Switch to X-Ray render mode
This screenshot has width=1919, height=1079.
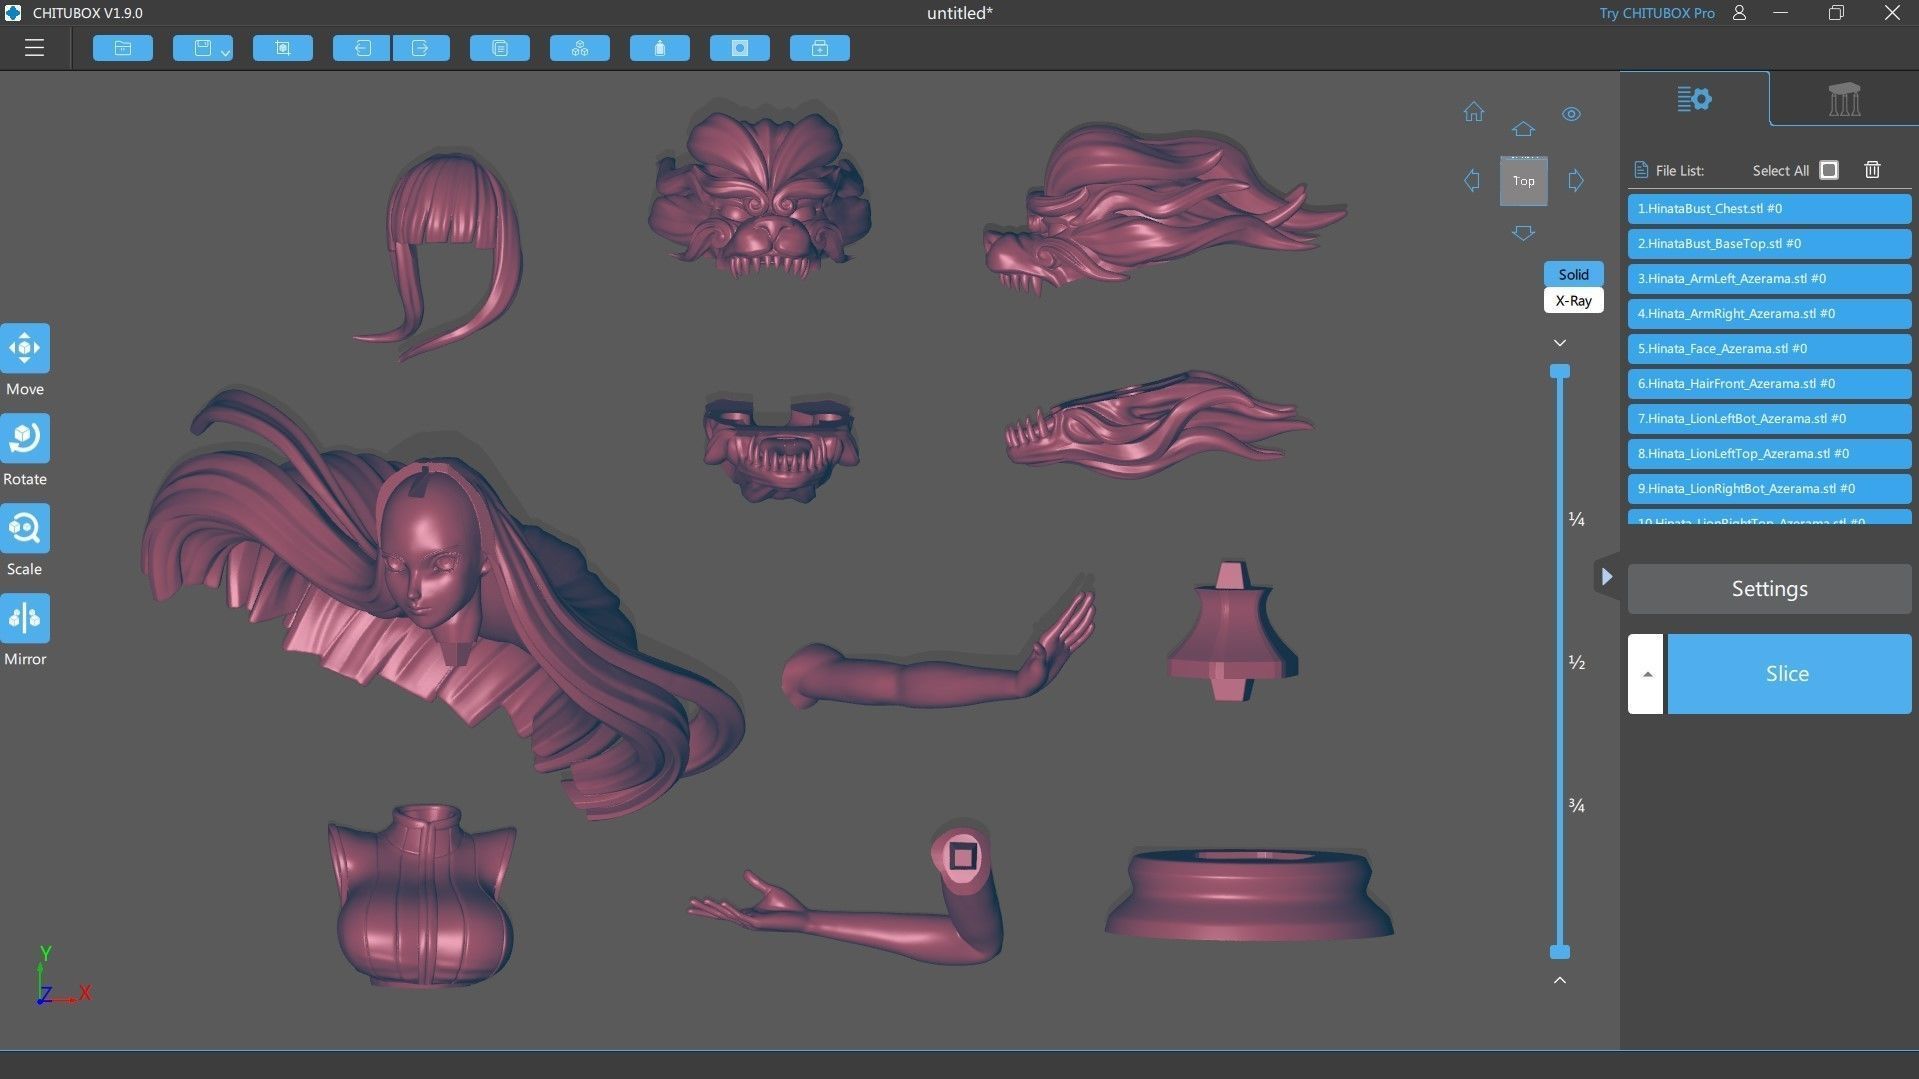pos(1573,300)
